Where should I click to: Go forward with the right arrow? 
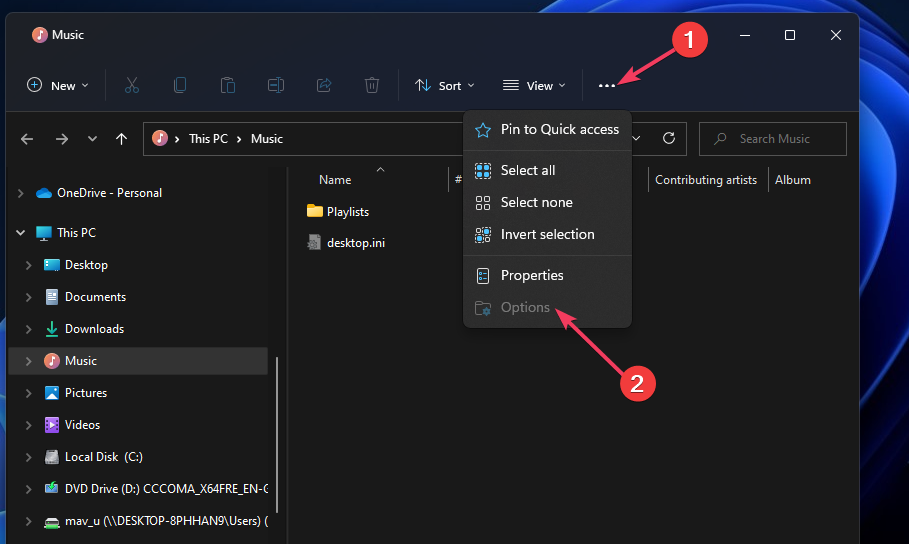(x=61, y=139)
